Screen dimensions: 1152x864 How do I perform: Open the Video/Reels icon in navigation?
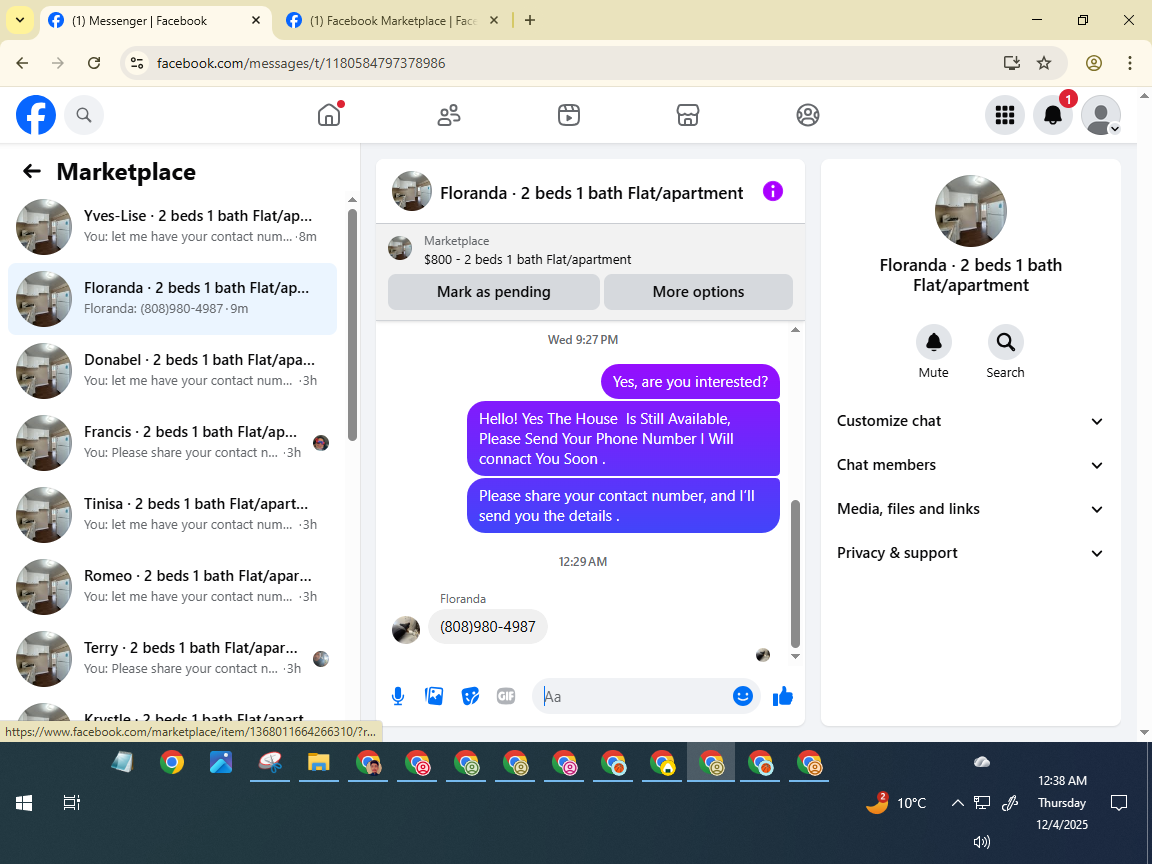pyautogui.click(x=569, y=115)
